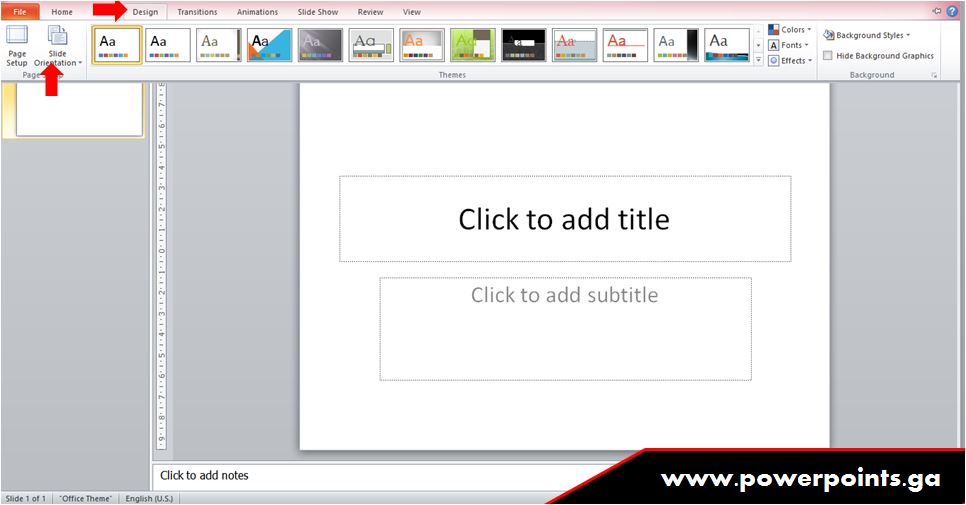Apply the blue and orange Angles theme

point(269,45)
